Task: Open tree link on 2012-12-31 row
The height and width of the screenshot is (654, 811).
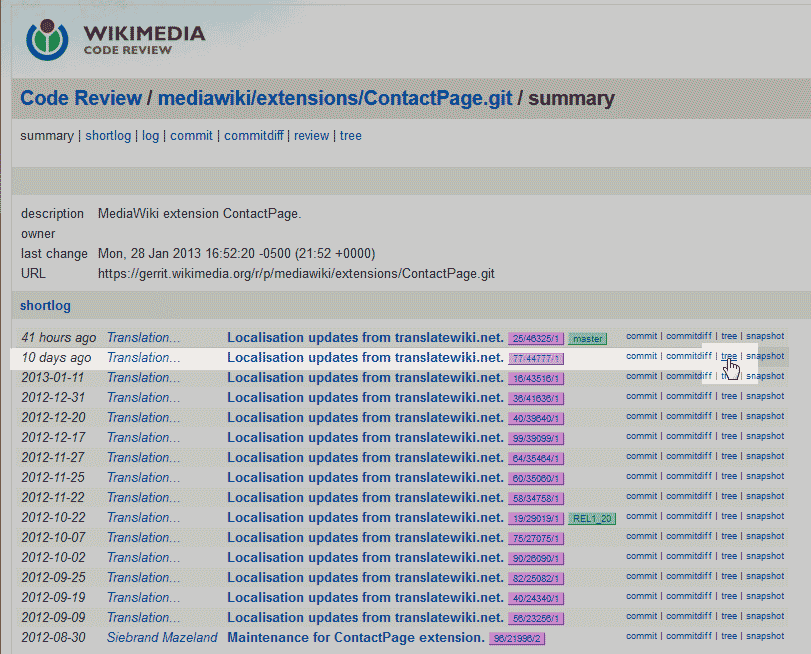Action: pos(729,396)
